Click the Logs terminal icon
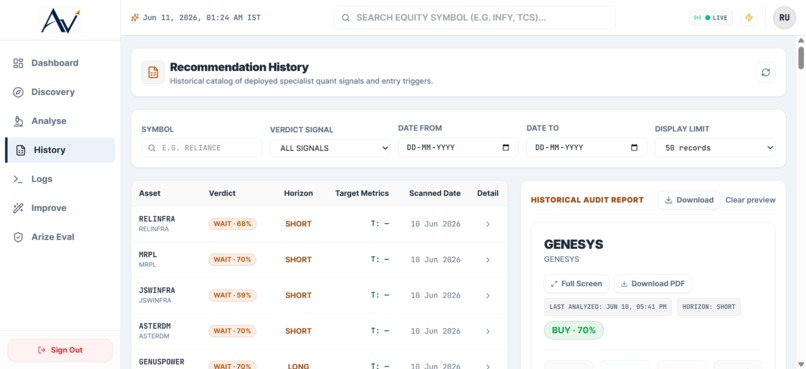 coord(18,179)
